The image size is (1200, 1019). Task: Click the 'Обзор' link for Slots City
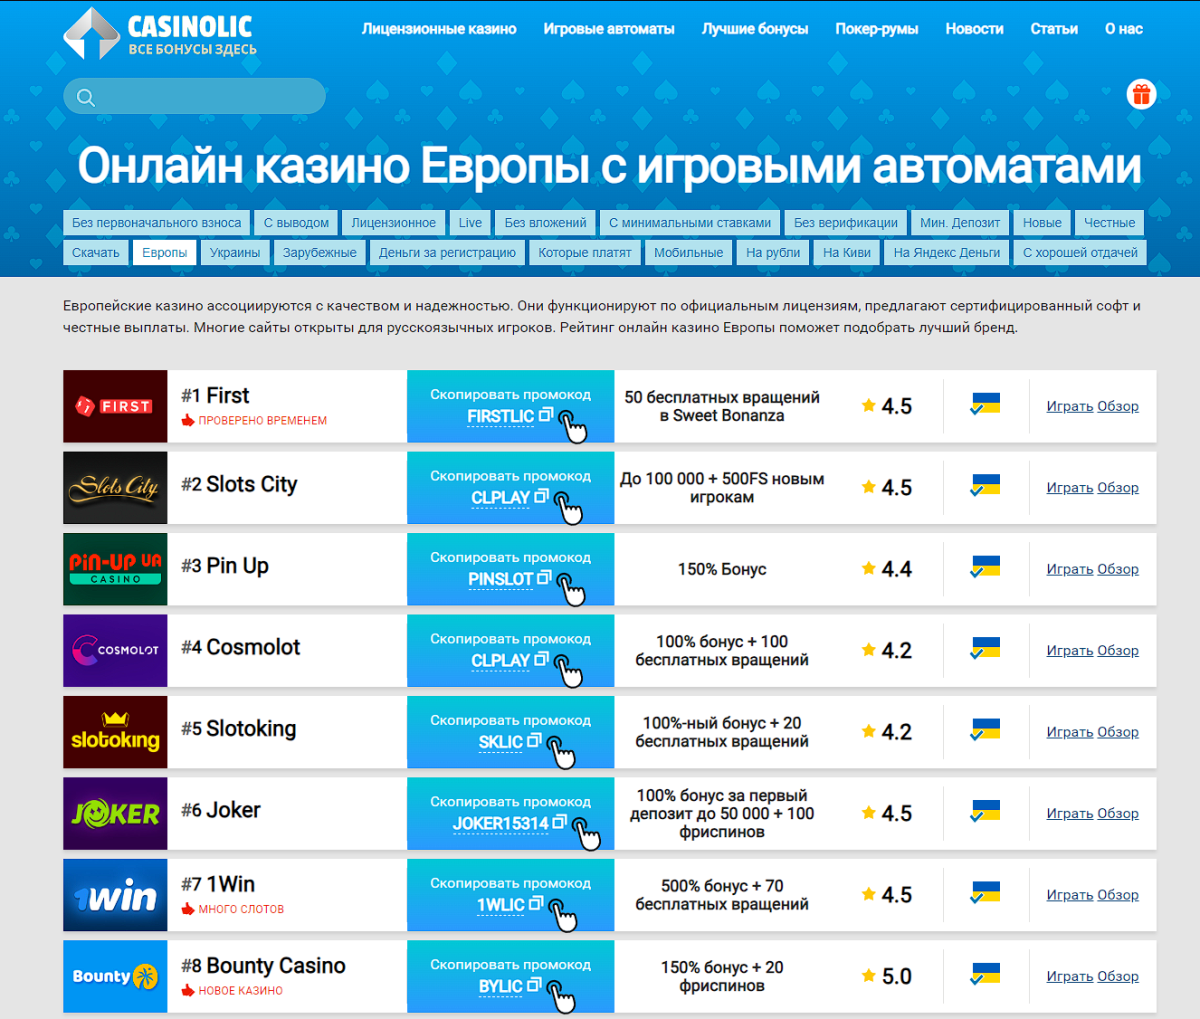[1118, 487]
